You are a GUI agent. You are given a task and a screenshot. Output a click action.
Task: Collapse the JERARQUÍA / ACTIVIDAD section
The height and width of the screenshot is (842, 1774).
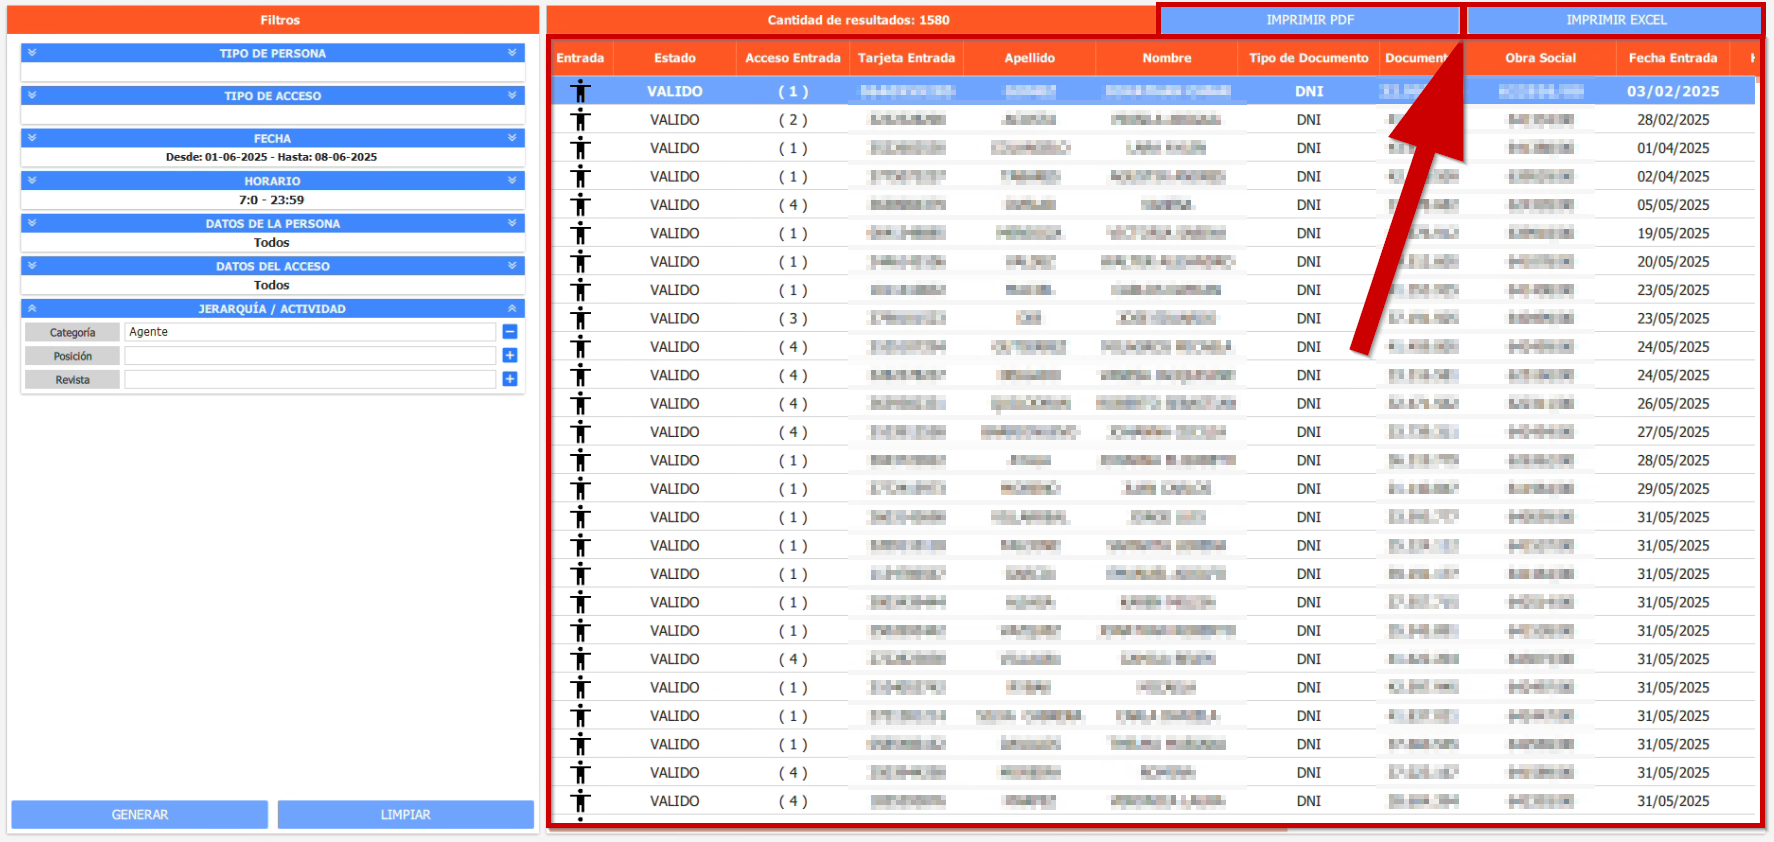coord(272,309)
